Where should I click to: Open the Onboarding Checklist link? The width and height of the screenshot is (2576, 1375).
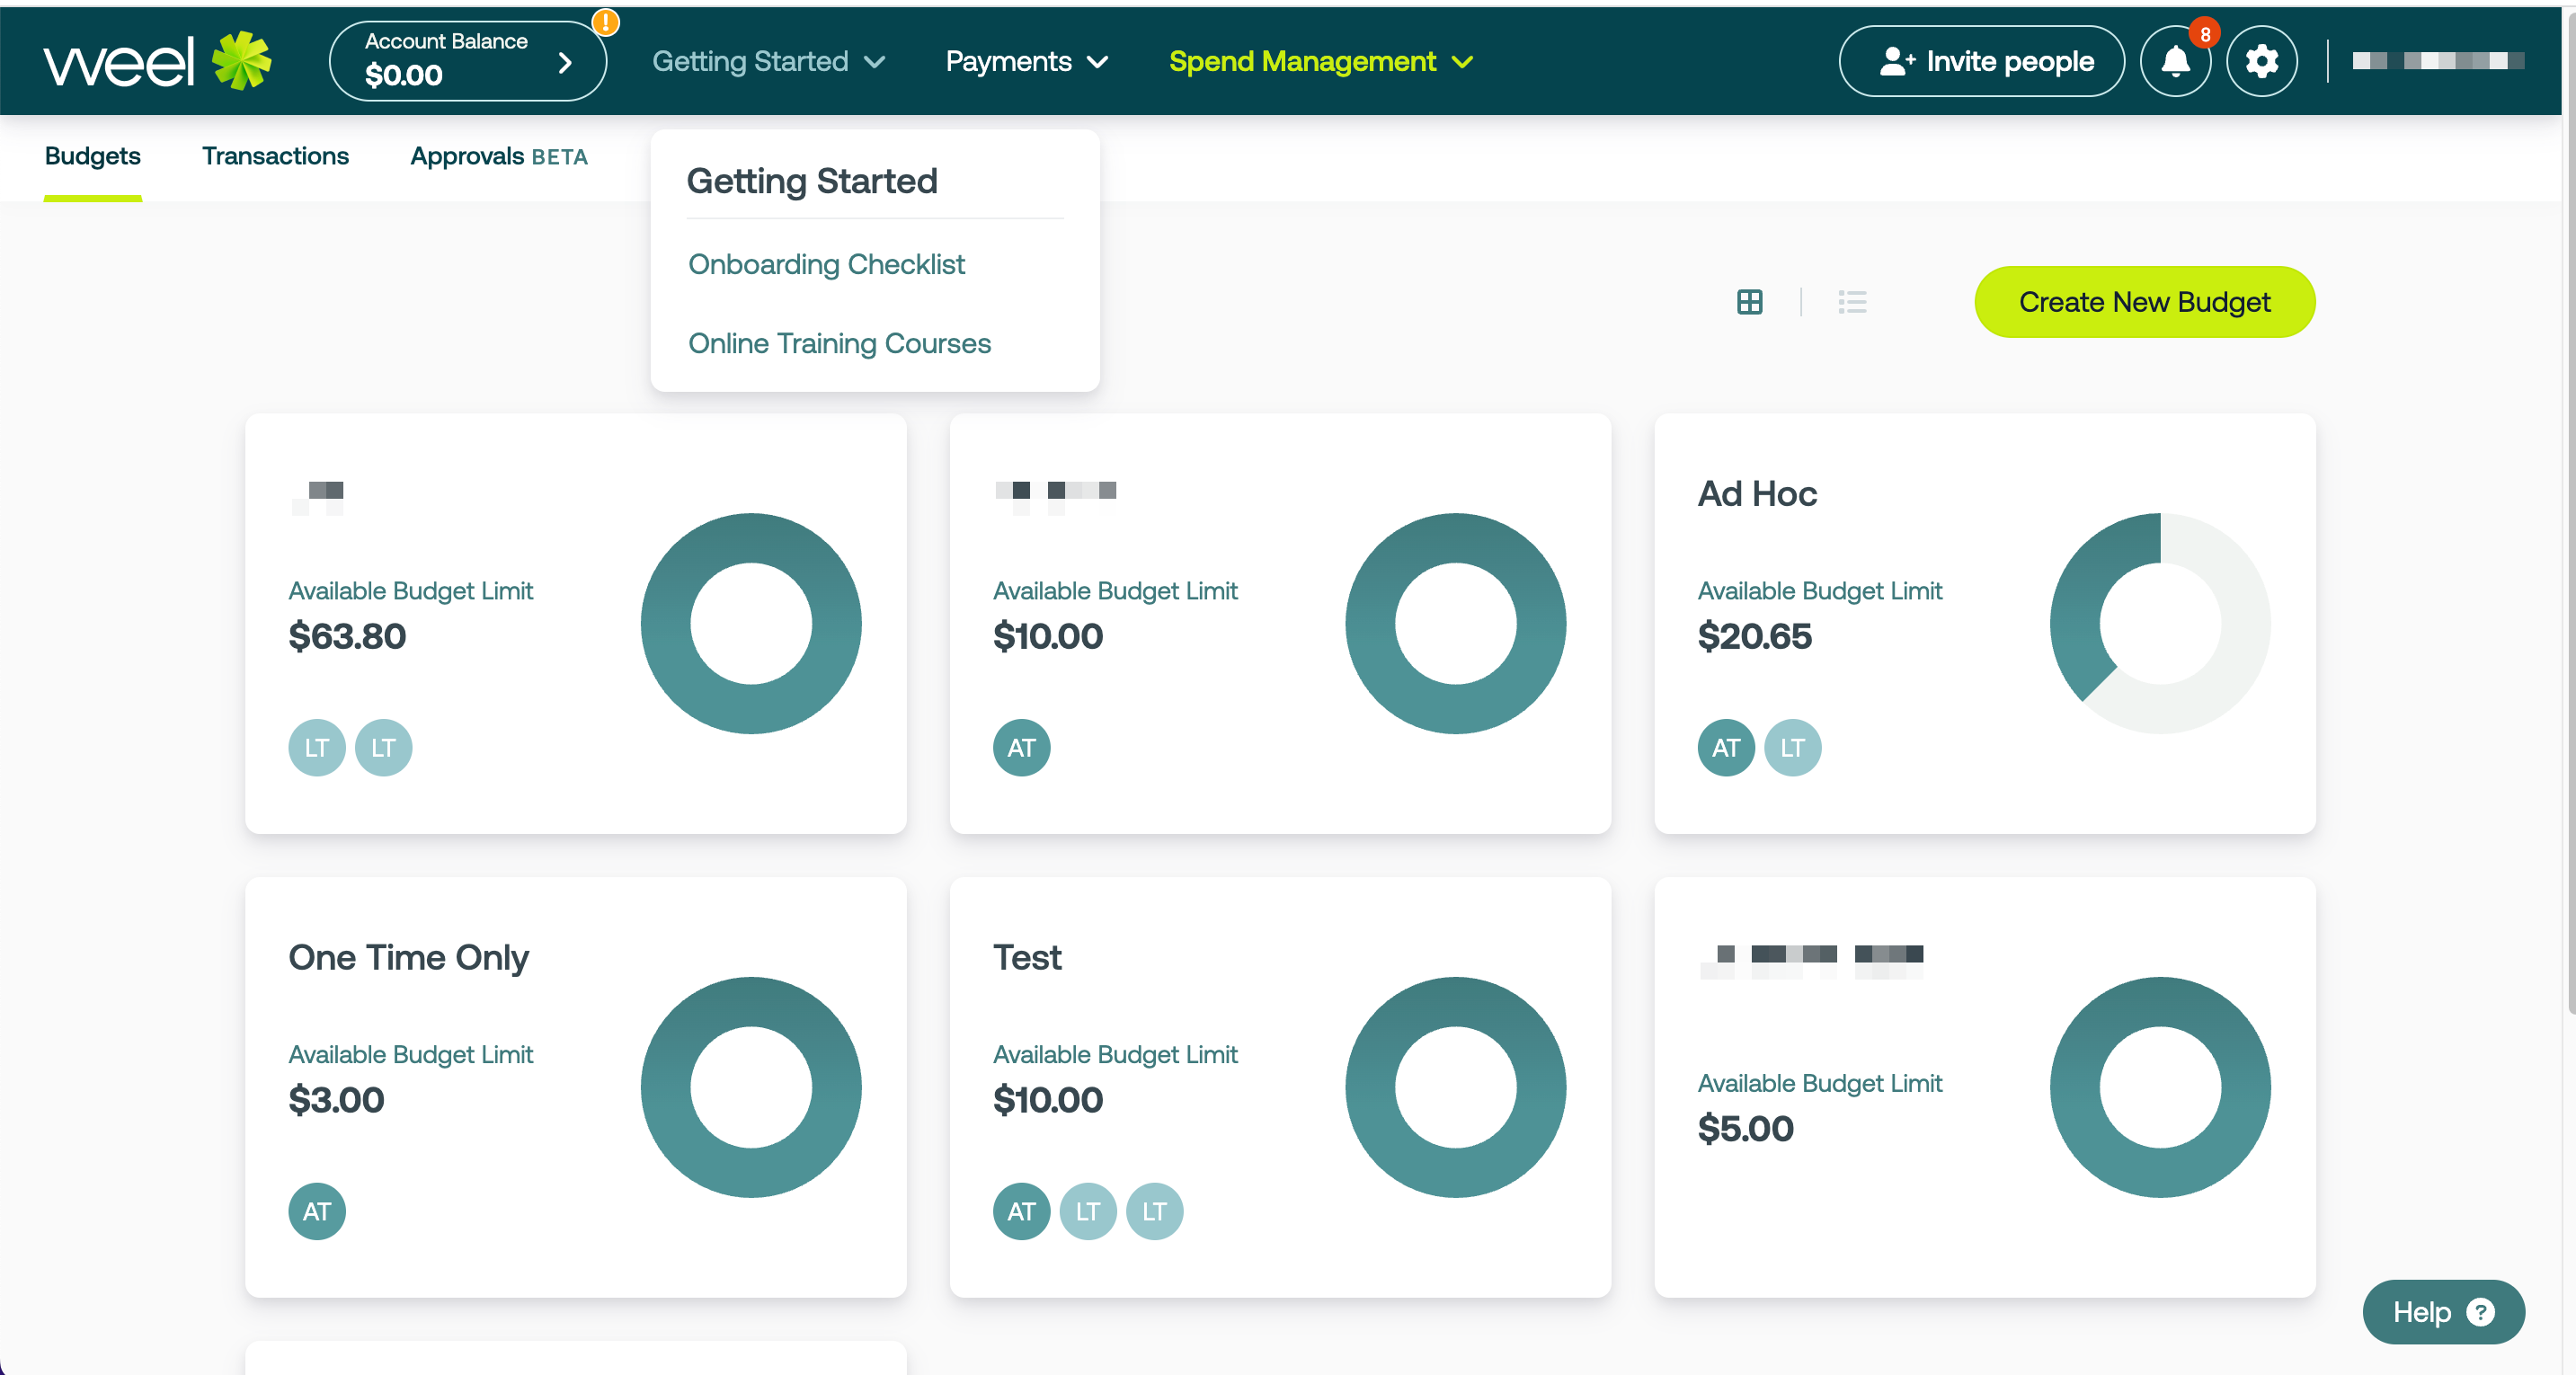coord(826,264)
